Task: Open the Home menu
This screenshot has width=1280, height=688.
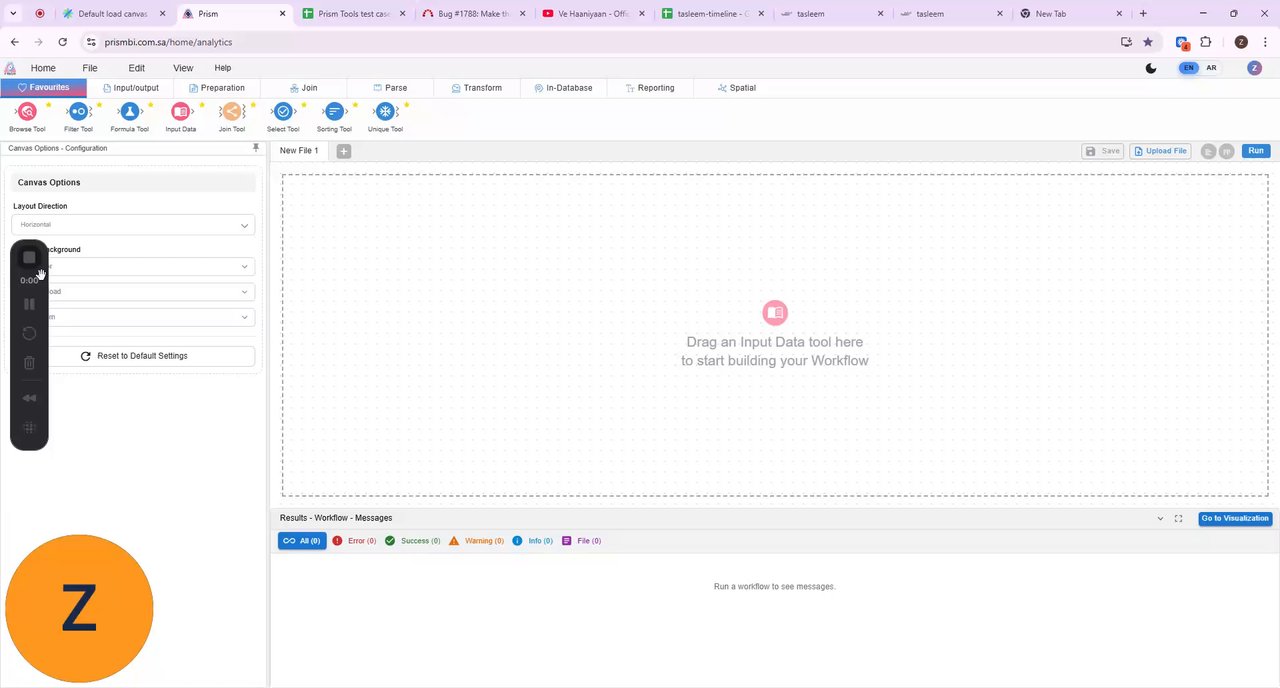Action: point(43,68)
